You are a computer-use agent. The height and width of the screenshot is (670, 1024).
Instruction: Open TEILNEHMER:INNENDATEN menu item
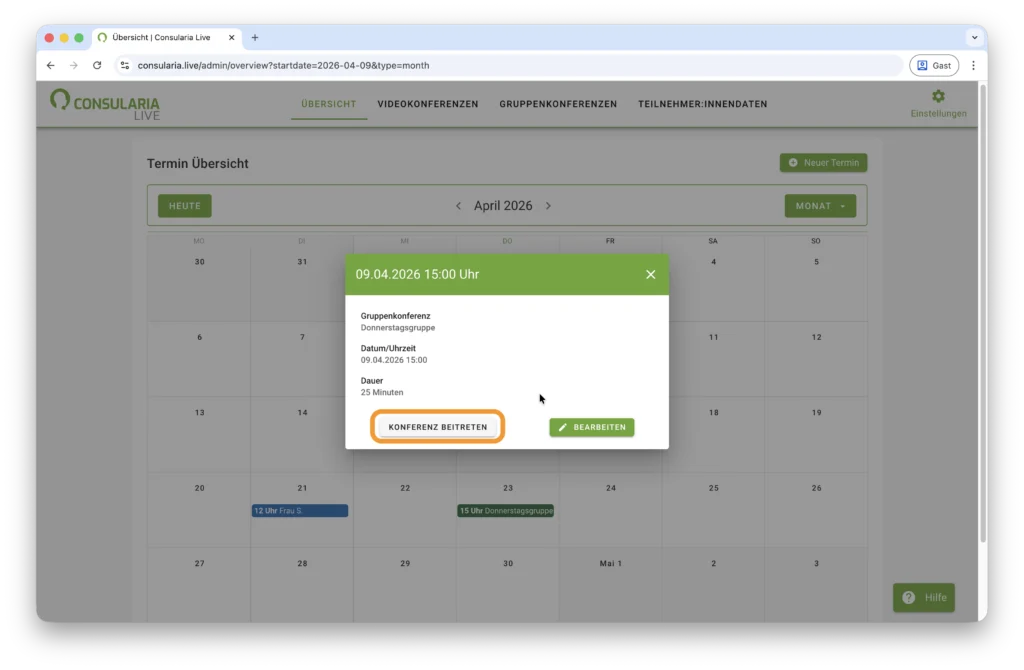[x=702, y=104]
